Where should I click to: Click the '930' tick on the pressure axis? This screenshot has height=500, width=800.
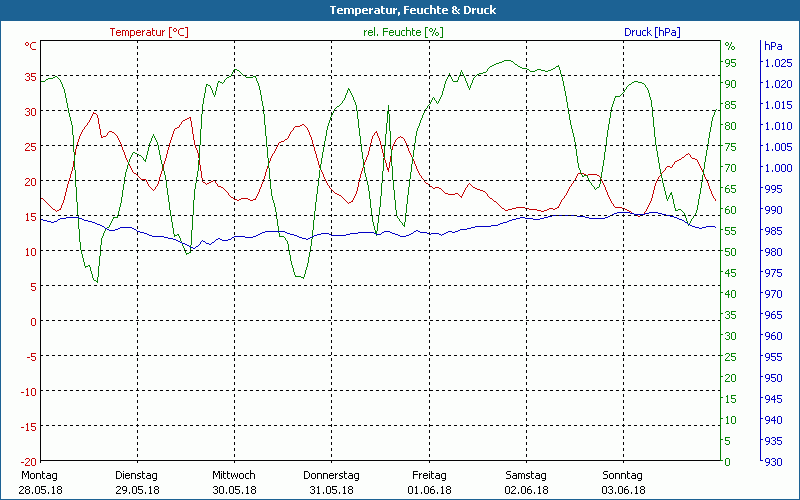click(773, 462)
